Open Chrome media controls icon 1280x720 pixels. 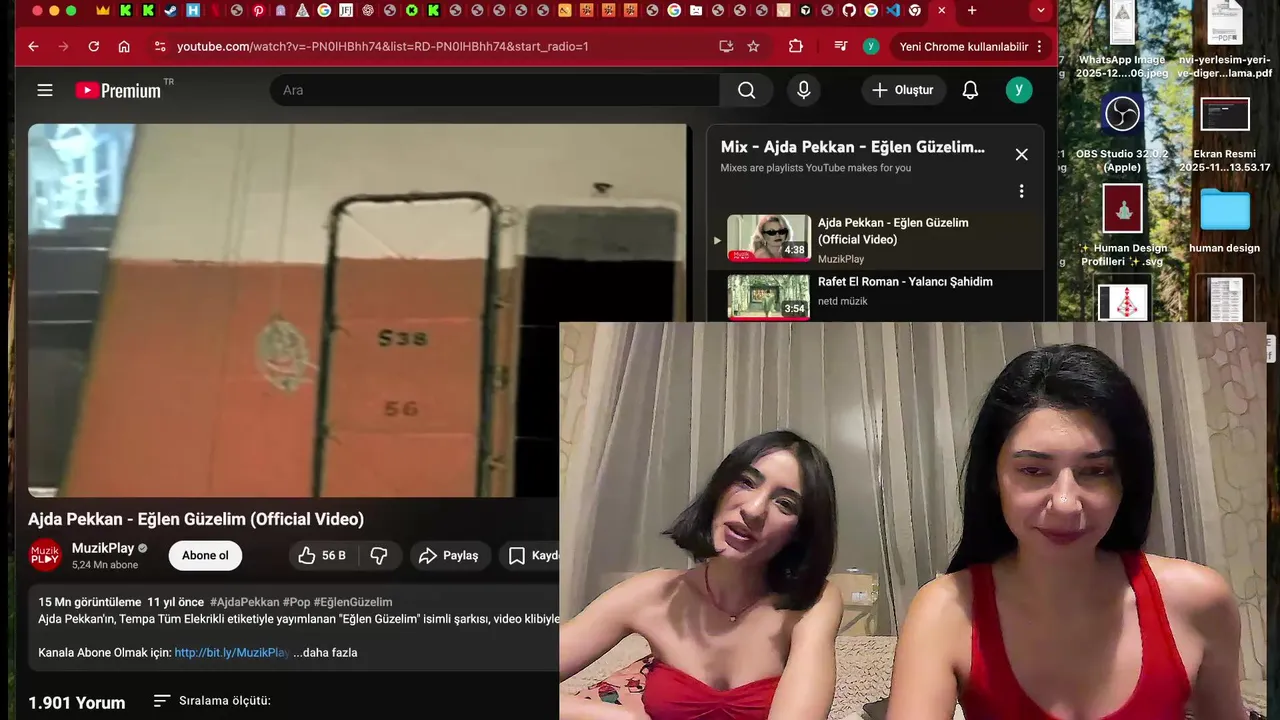tap(841, 46)
